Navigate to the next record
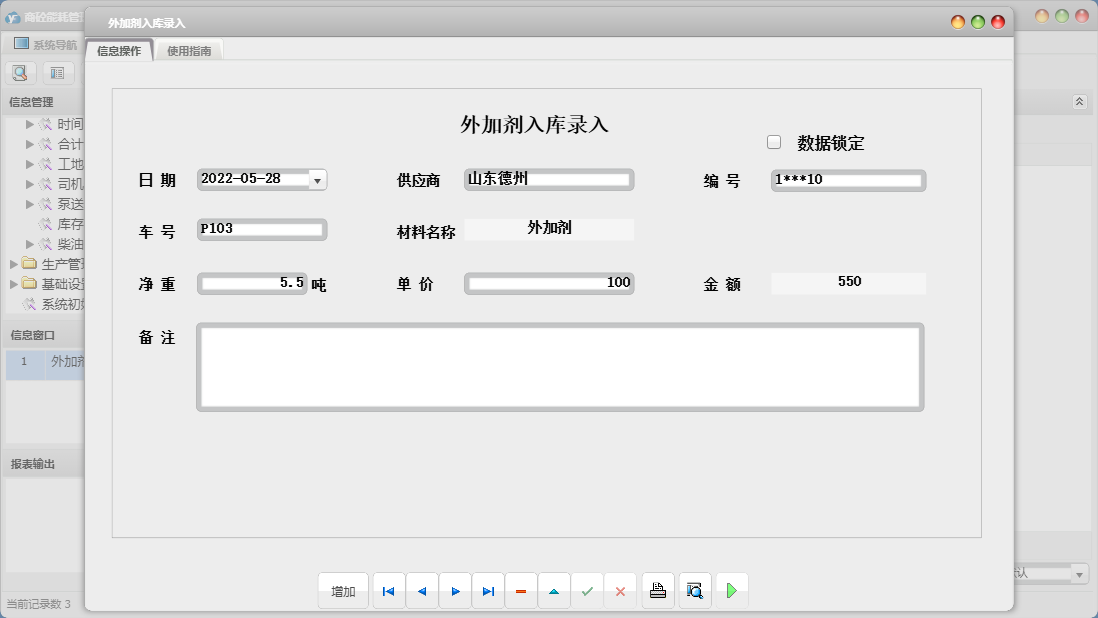Image resolution: width=1098 pixels, height=618 pixels. [455, 591]
